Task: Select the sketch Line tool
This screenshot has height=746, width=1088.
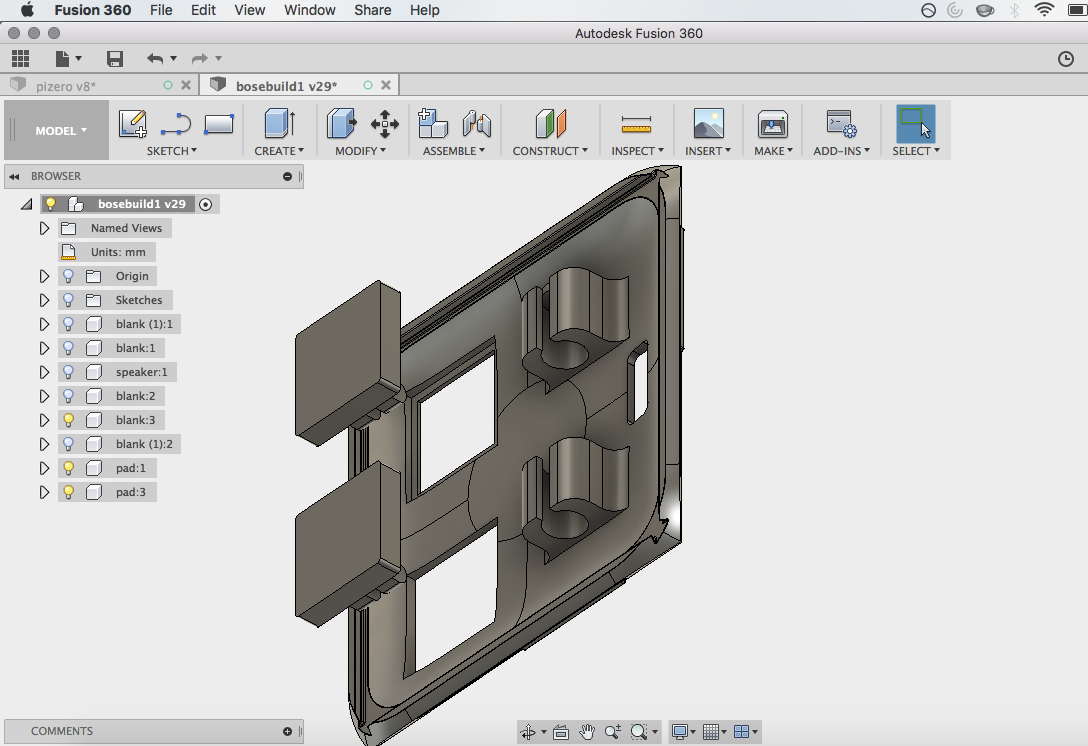Action: [x=176, y=124]
